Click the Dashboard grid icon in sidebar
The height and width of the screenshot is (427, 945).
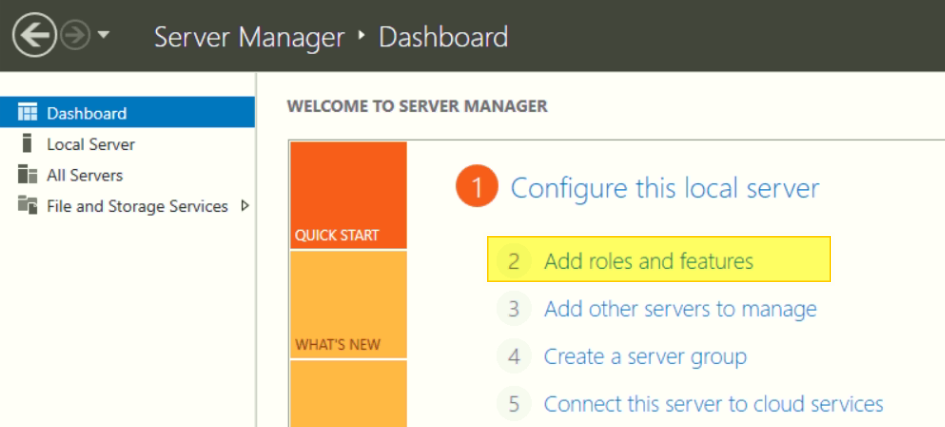pyautogui.click(x=28, y=113)
